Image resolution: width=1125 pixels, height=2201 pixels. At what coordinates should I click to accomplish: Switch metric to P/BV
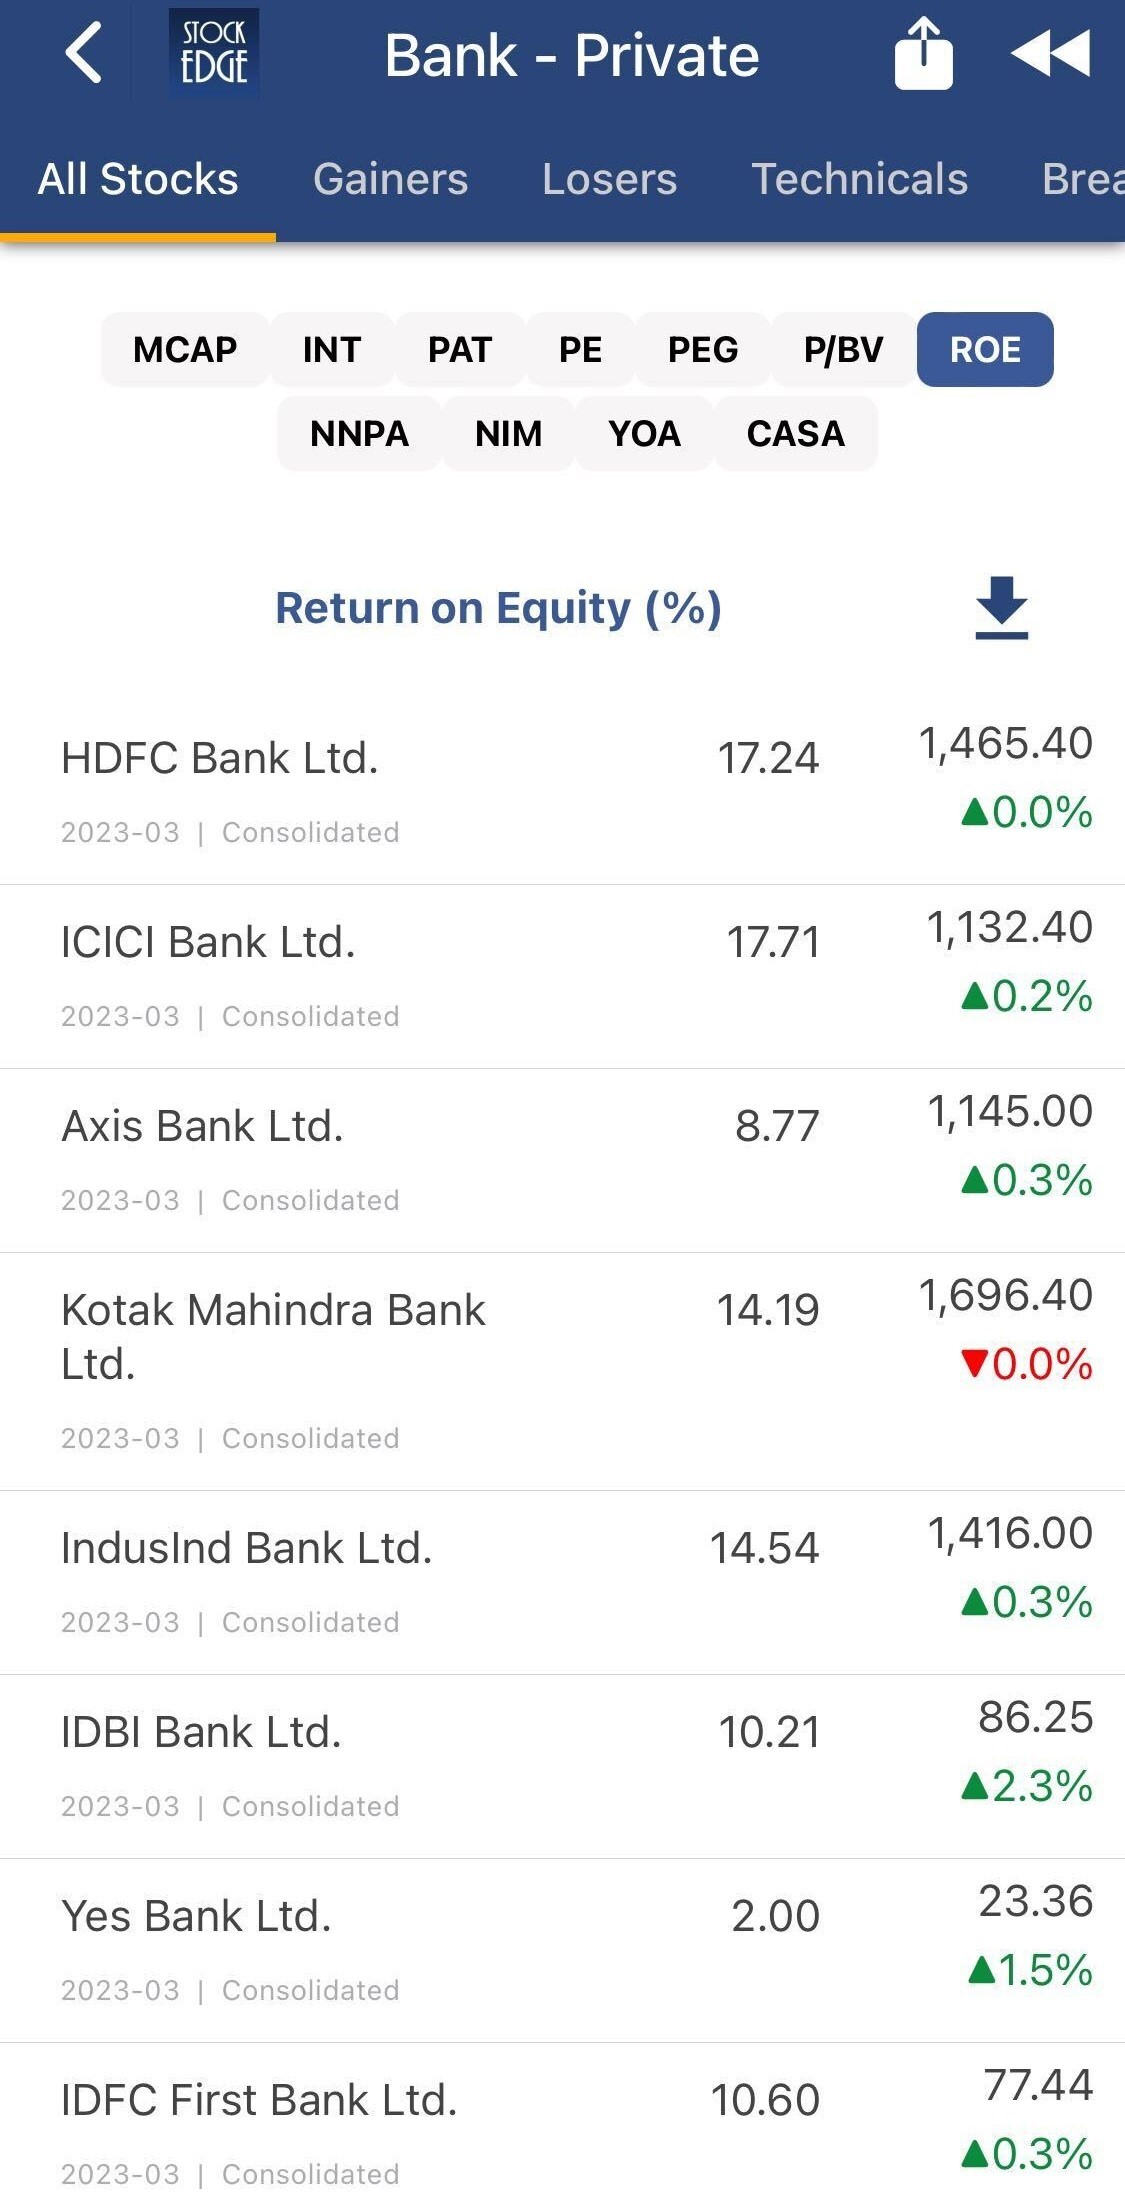click(x=843, y=350)
